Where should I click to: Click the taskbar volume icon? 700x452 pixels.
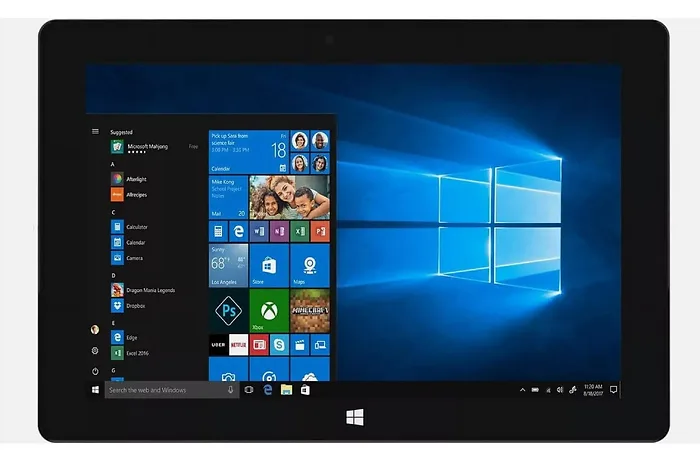point(560,389)
